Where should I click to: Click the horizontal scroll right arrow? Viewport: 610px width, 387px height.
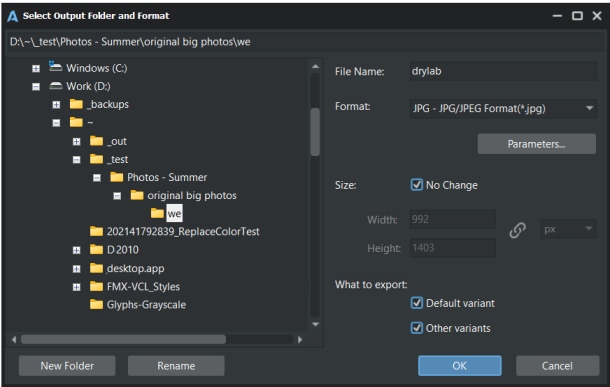click(300, 339)
